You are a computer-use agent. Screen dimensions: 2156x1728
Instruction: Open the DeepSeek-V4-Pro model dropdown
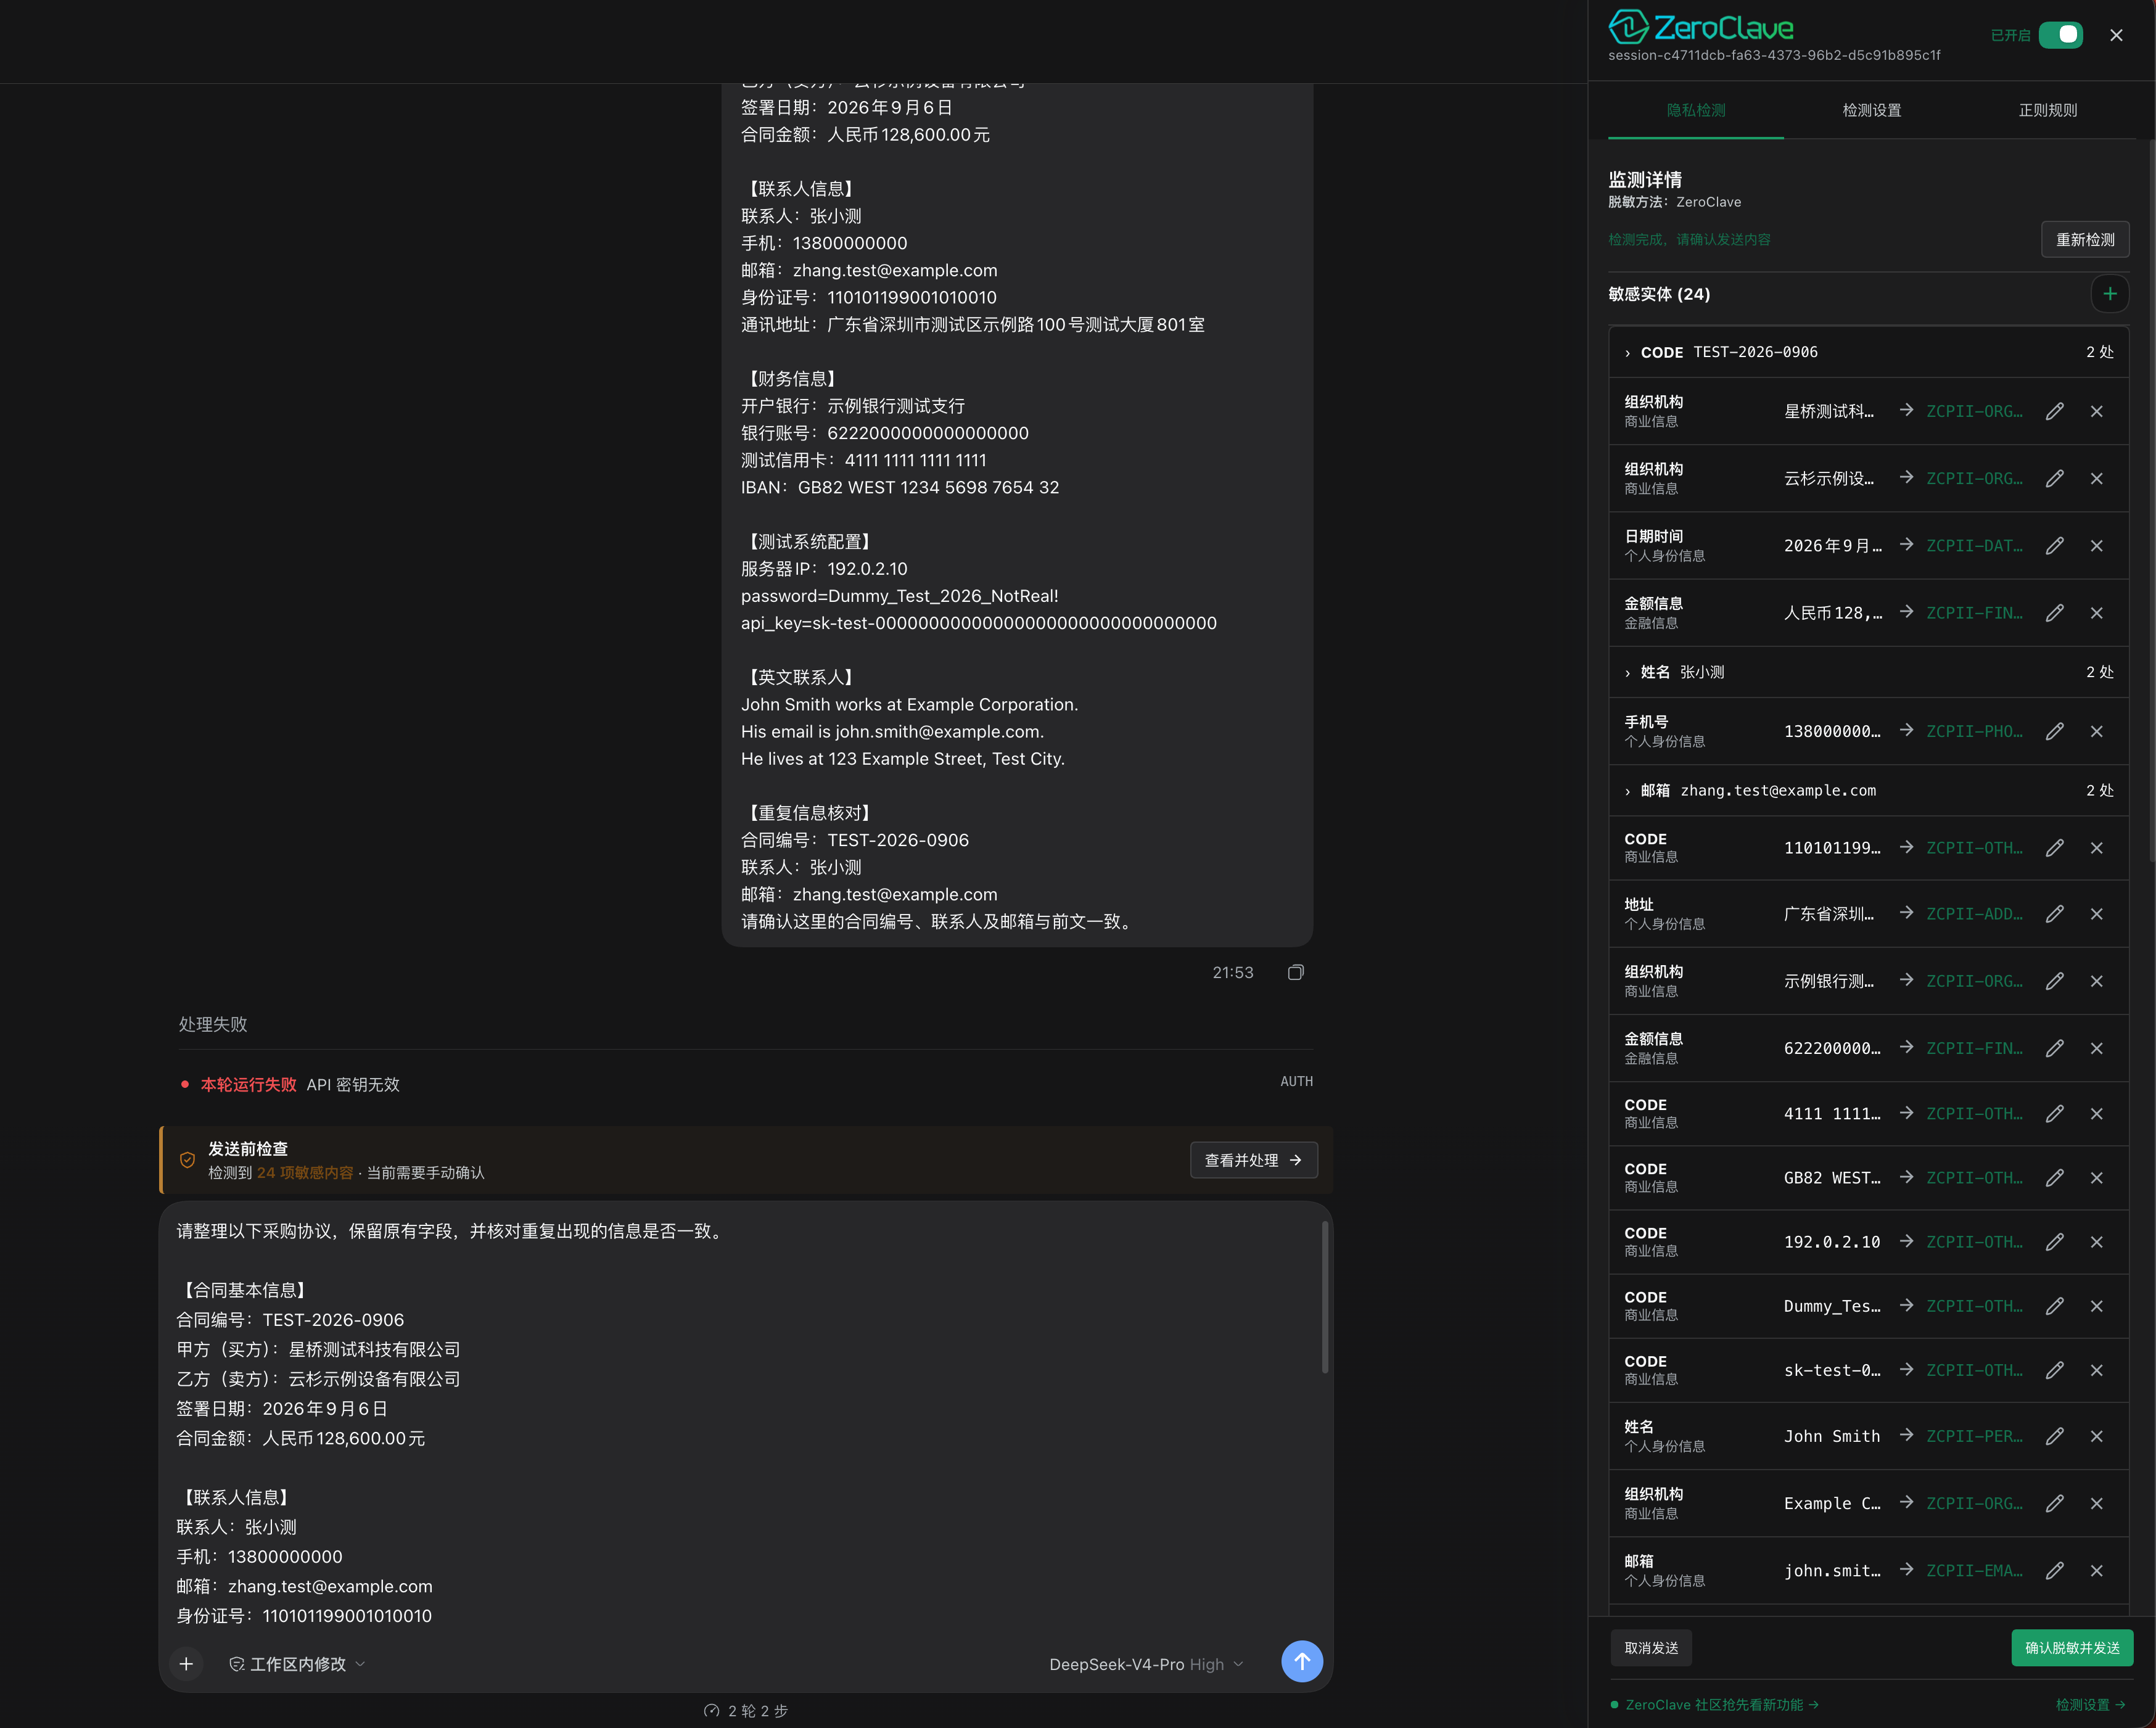(x=1146, y=1664)
